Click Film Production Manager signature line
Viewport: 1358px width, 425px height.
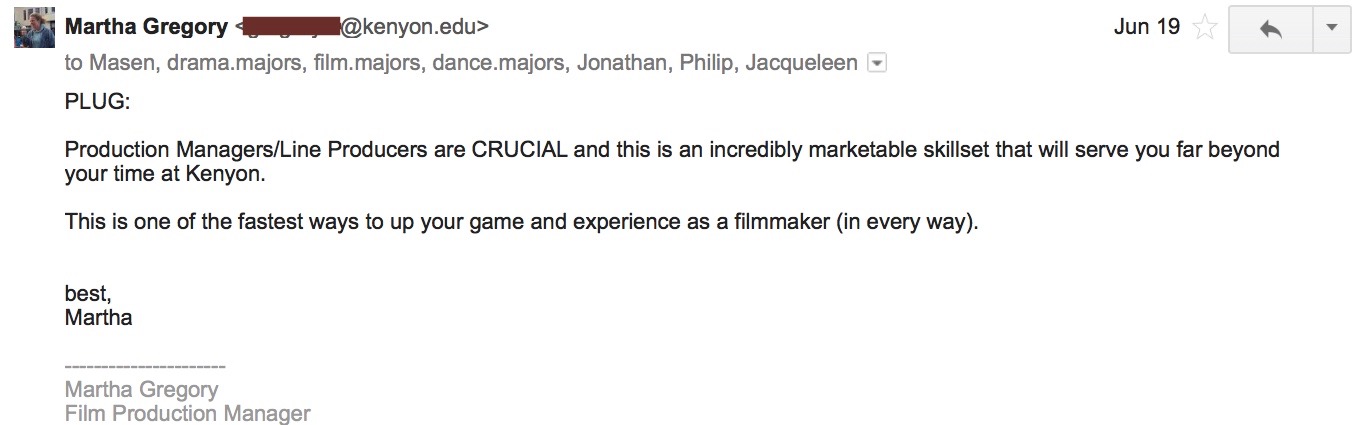[x=187, y=413]
